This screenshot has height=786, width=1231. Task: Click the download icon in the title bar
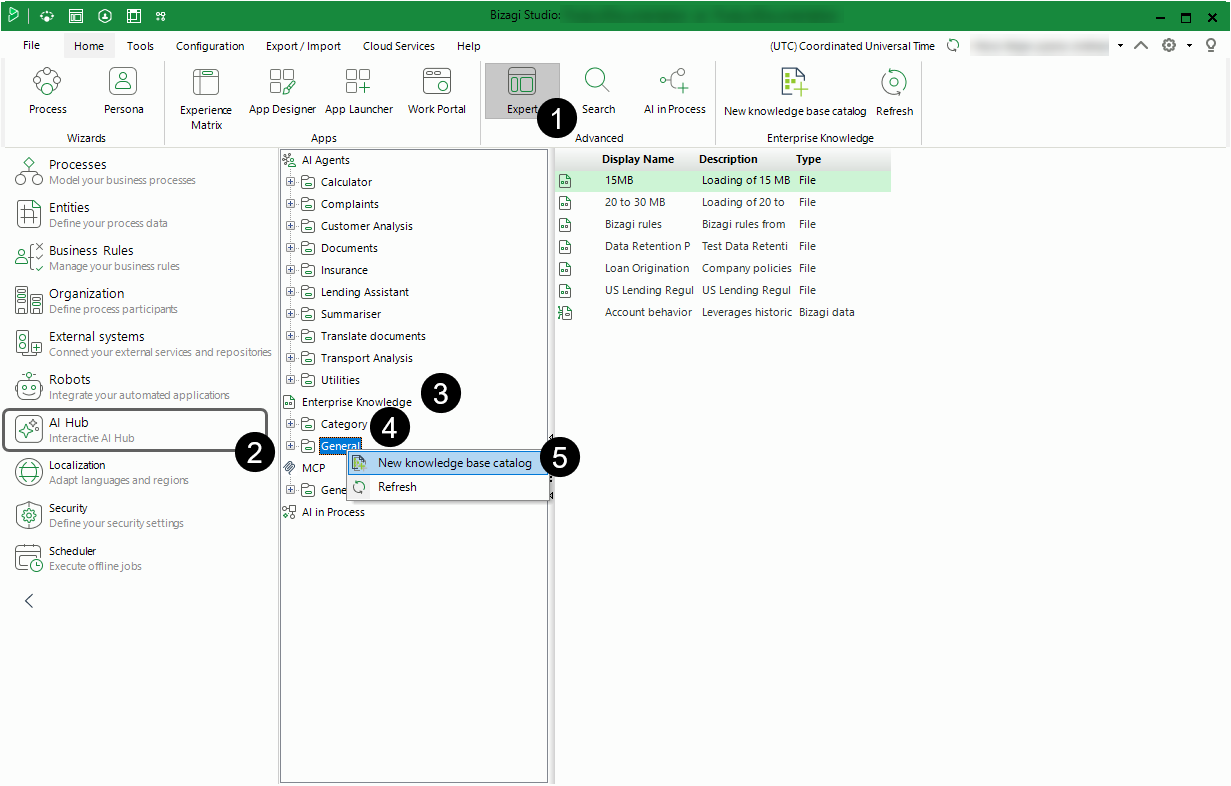click(105, 16)
